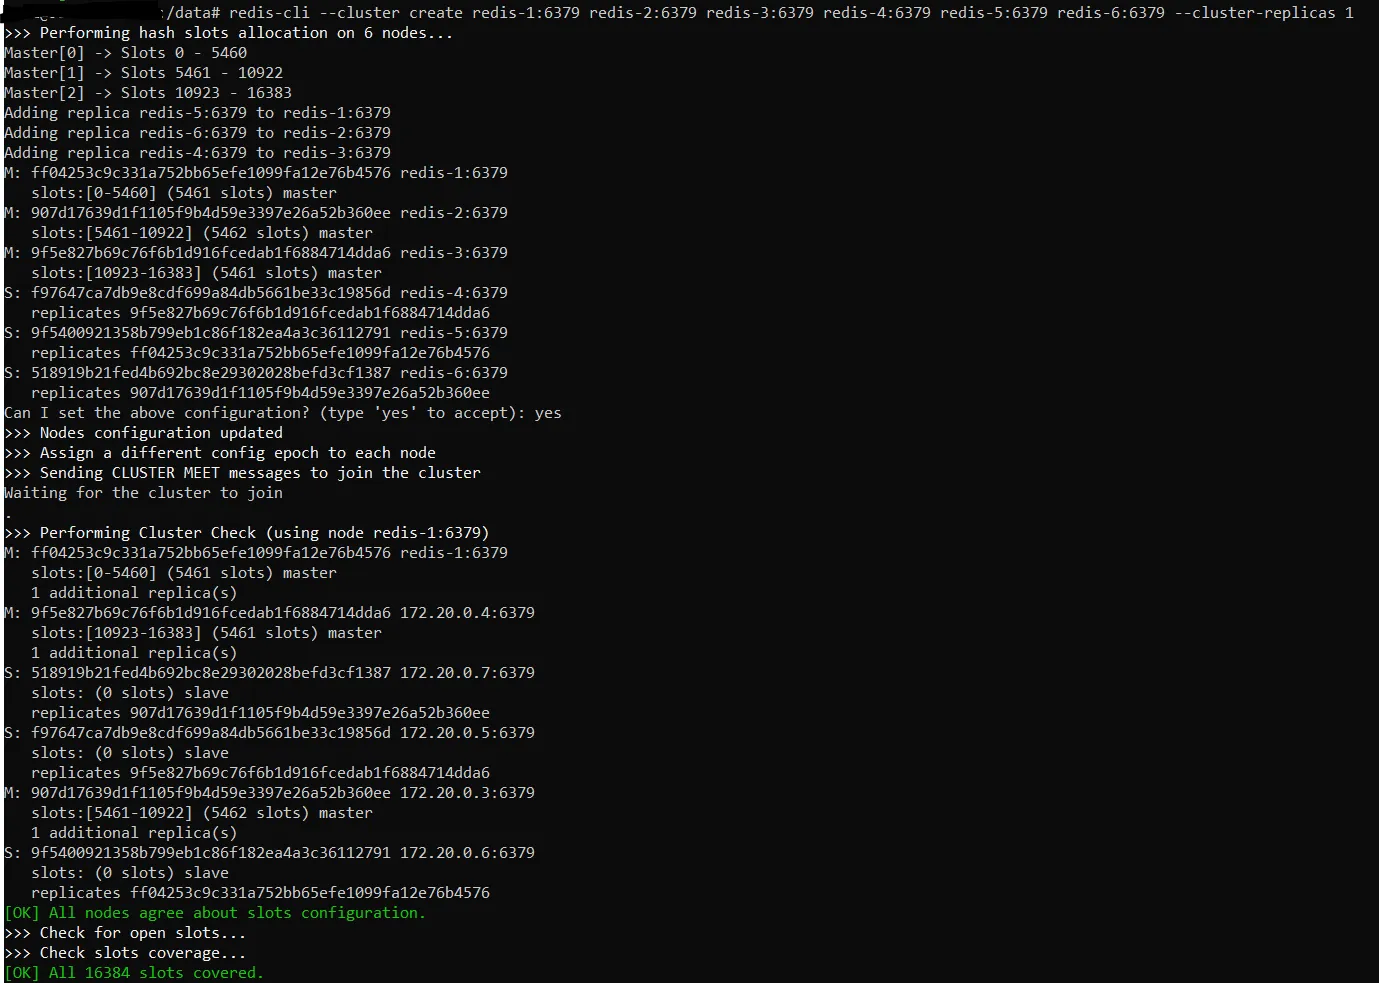Viewport: 1379px width, 983px height.
Task: Click 'Master[2] -> Slots 10923 - 16383' line
Action: (148, 93)
